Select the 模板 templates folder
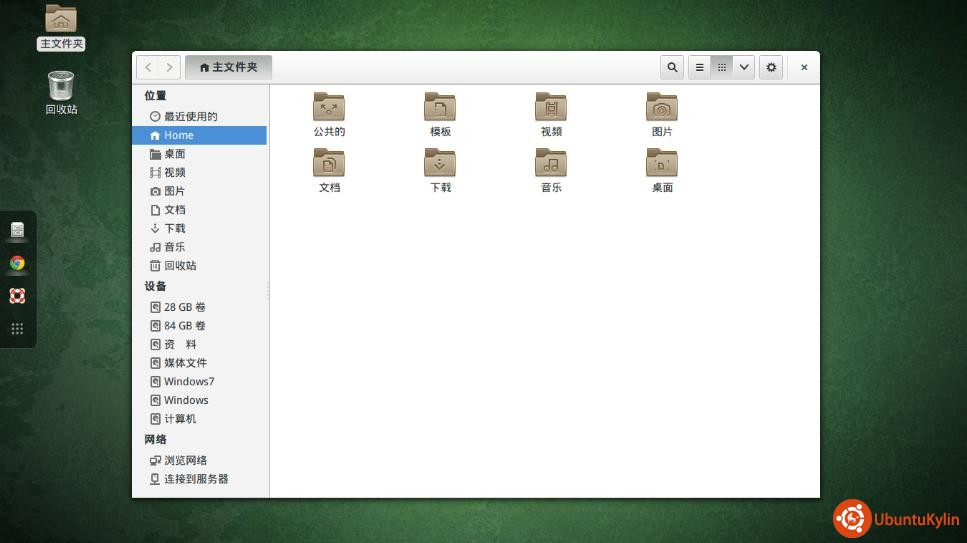967x543 pixels. (440, 107)
